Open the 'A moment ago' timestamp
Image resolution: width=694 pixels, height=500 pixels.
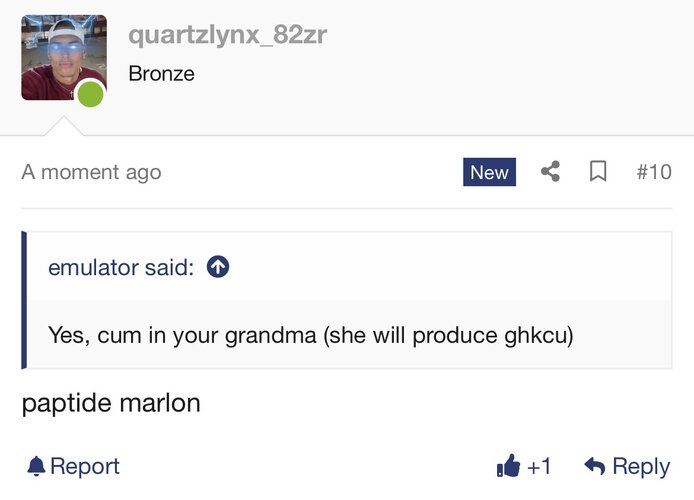coord(92,172)
